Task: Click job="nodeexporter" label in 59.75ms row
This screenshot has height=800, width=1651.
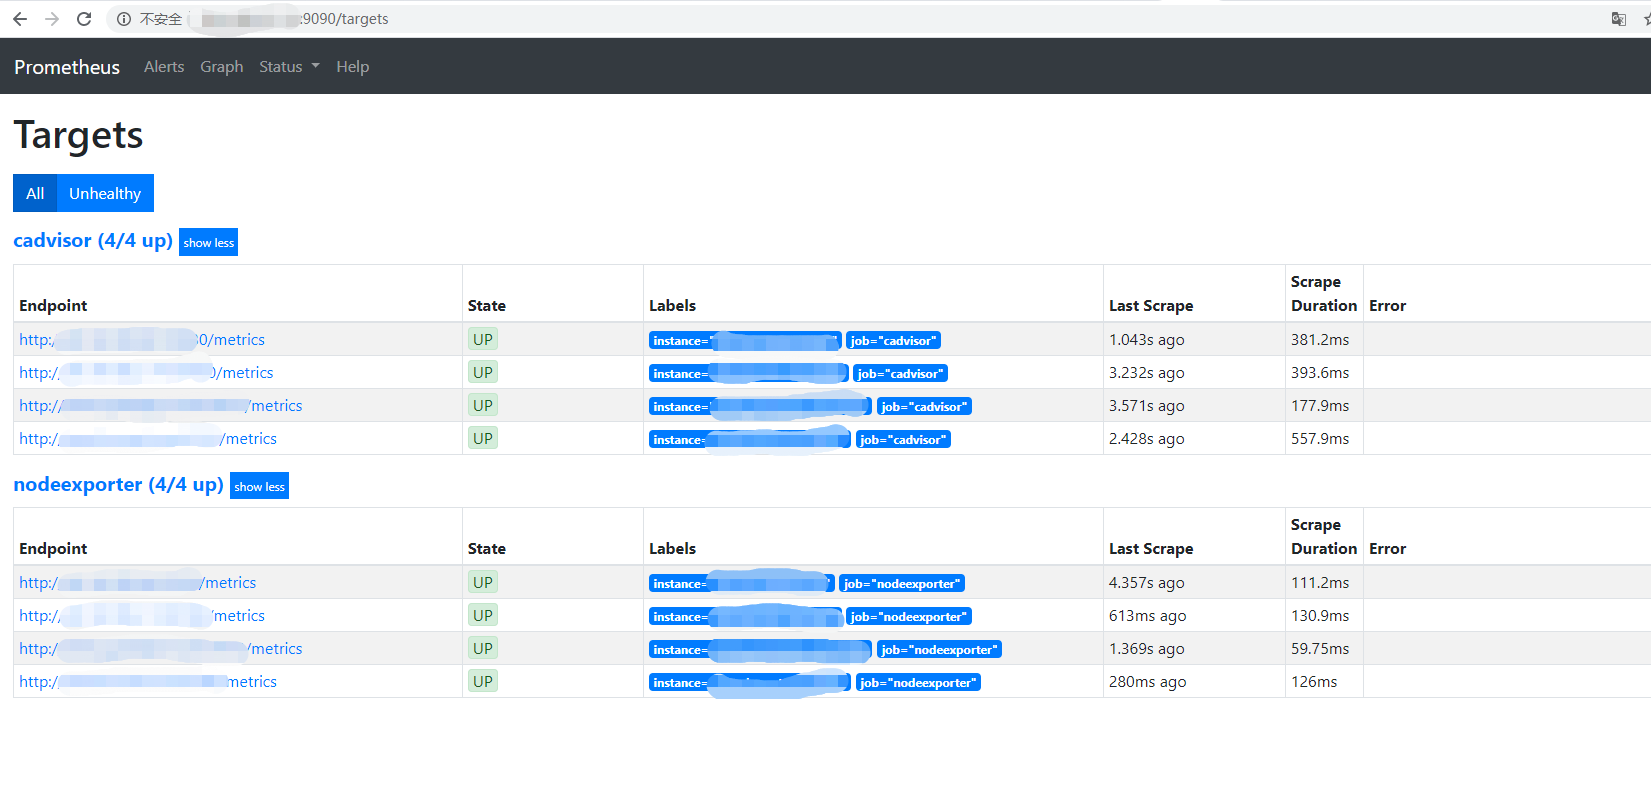Action: coord(939,650)
